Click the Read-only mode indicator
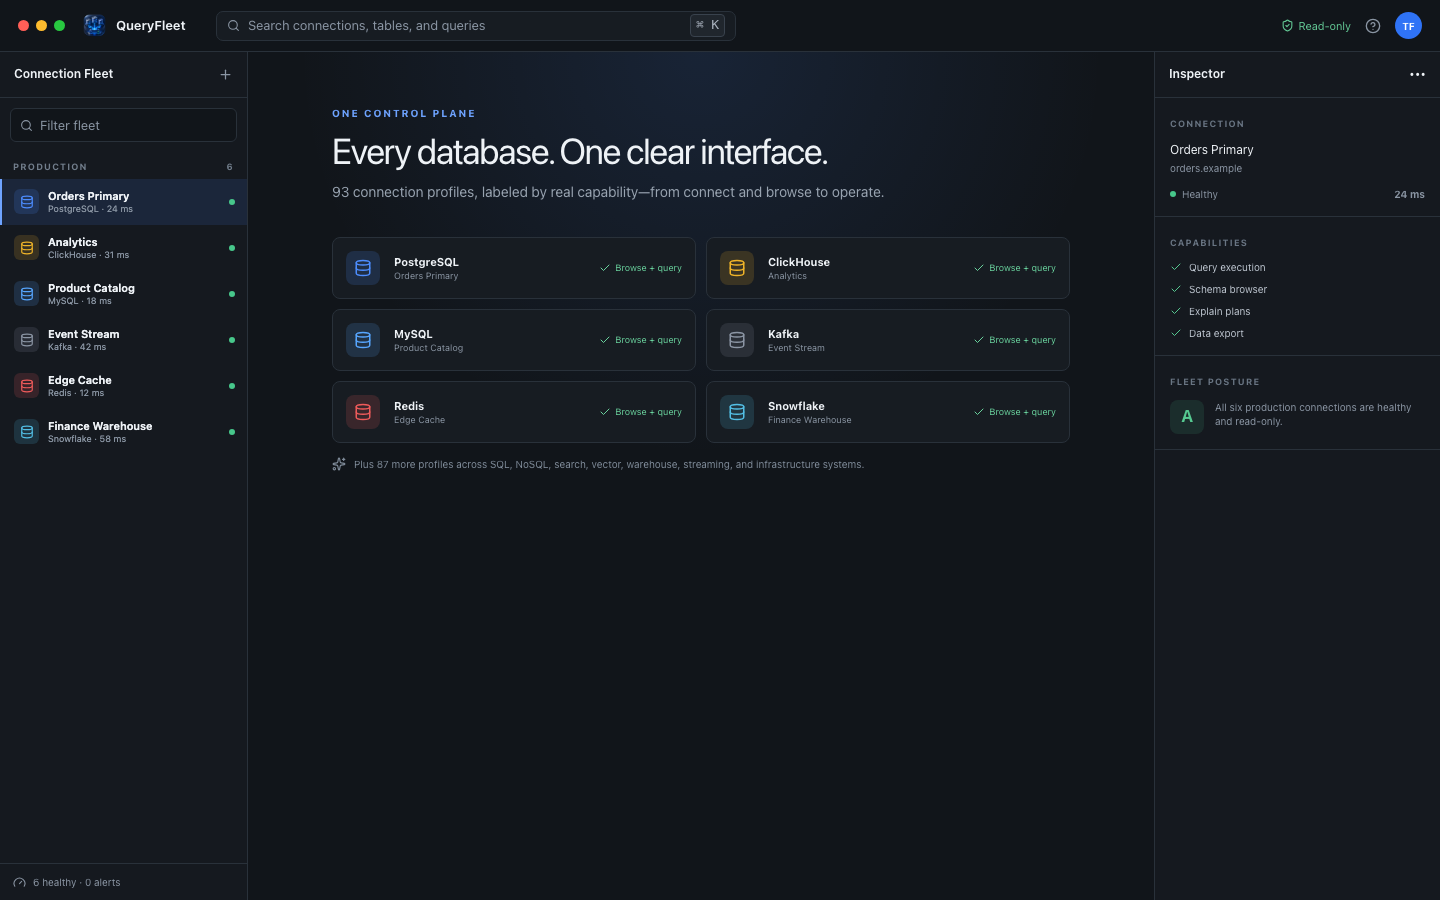 point(1316,26)
